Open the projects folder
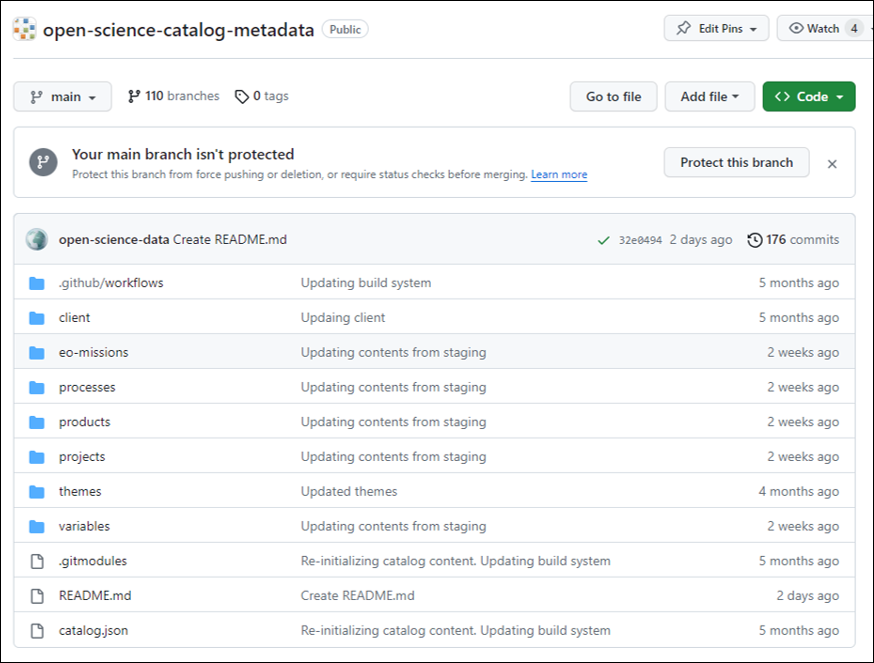The image size is (874, 663). [82, 457]
